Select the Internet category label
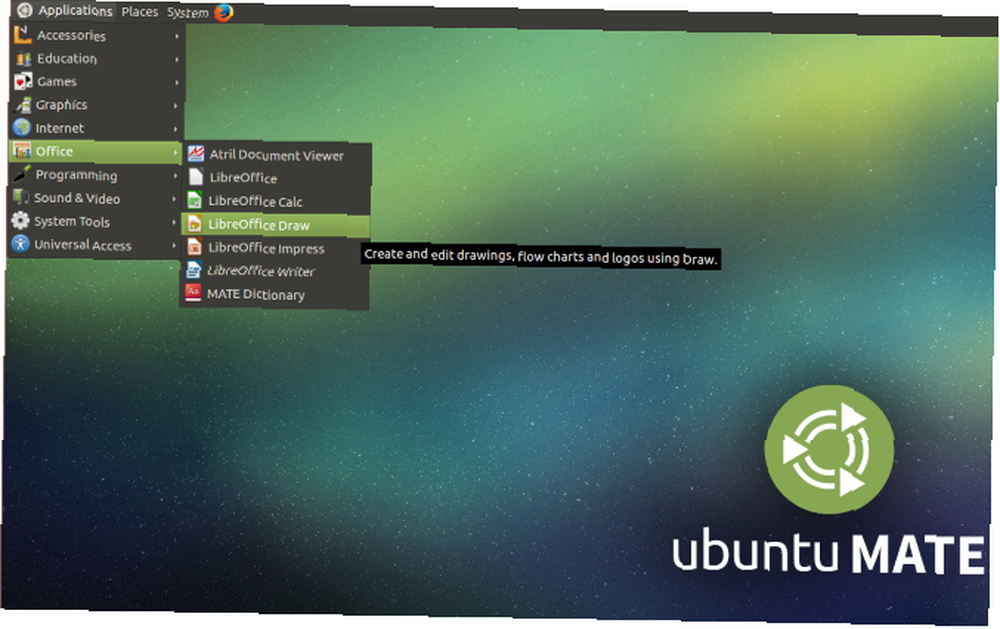Screen dimensions: 1000x629 (x=59, y=128)
